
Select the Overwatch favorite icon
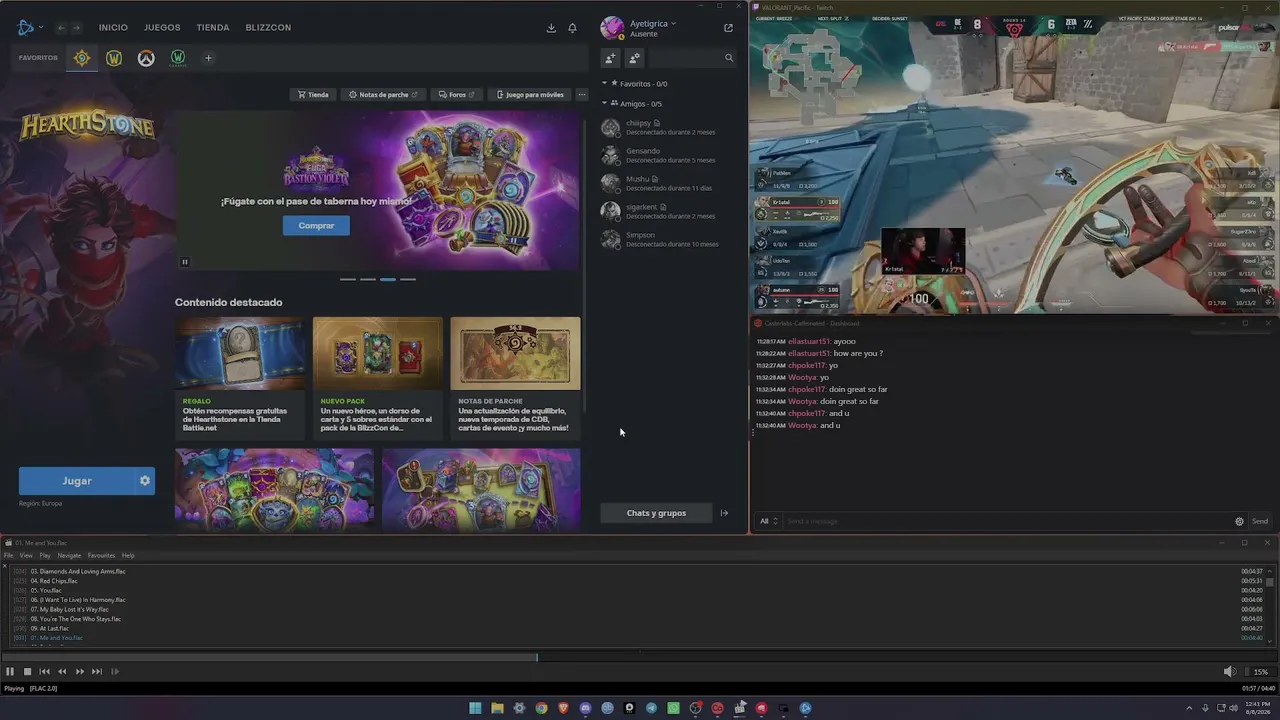146,58
